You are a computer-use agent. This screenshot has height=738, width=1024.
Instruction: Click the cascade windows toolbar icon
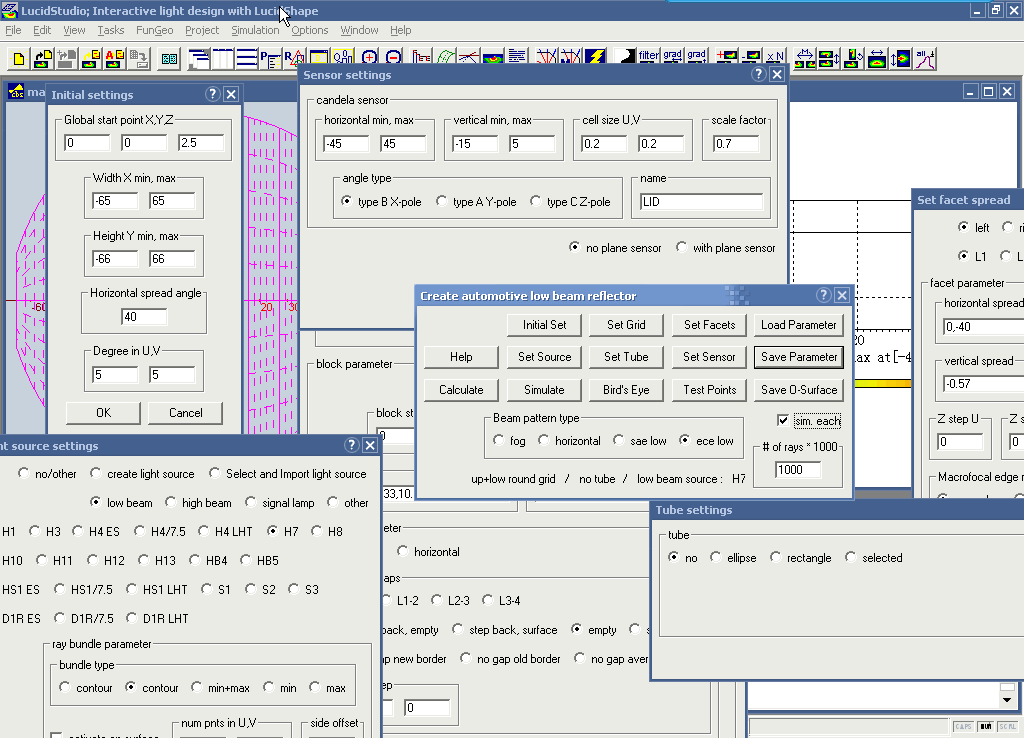pos(199,59)
